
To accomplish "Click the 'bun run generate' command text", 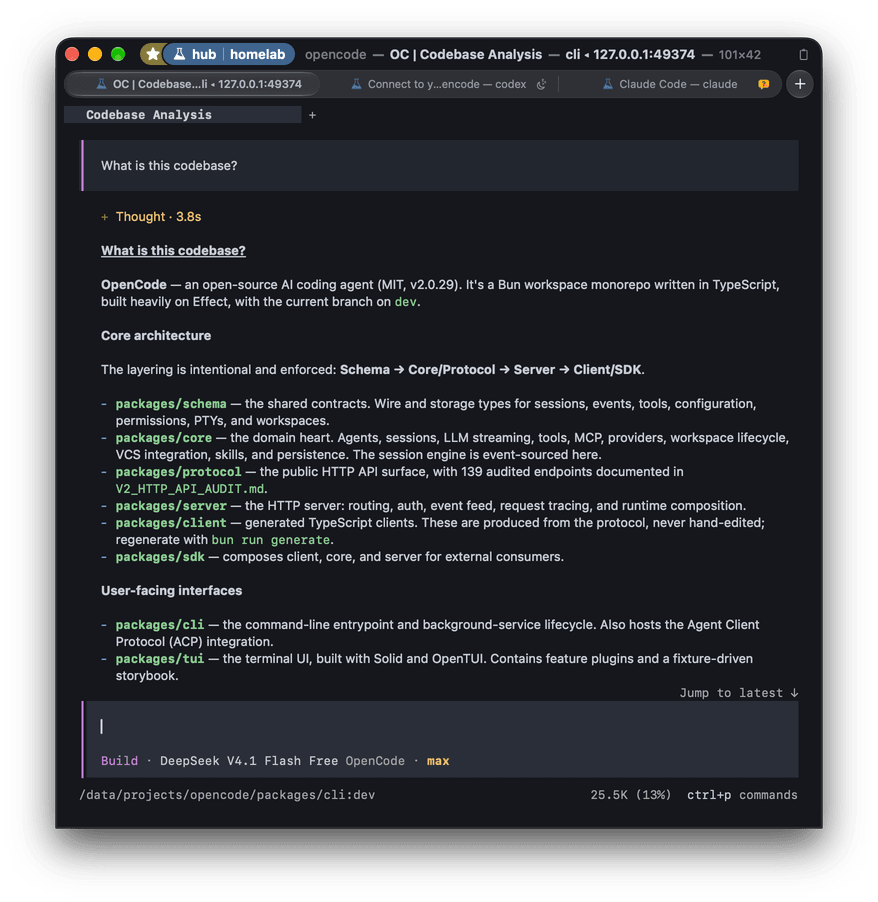I will click(x=270, y=540).
